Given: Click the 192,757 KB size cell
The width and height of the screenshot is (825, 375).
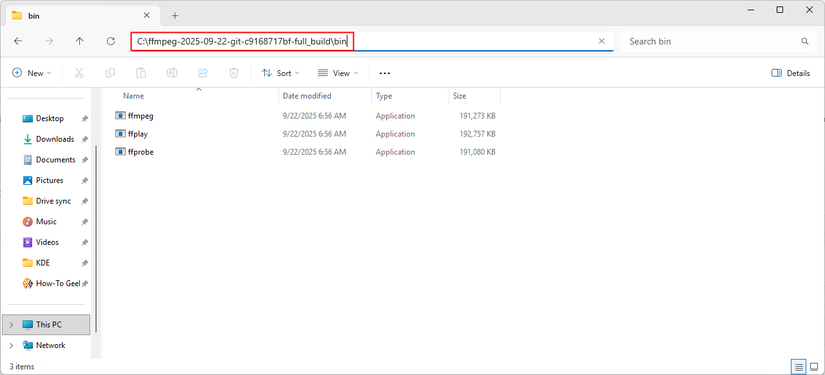Looking at the screenshot, I should (477, 134).
